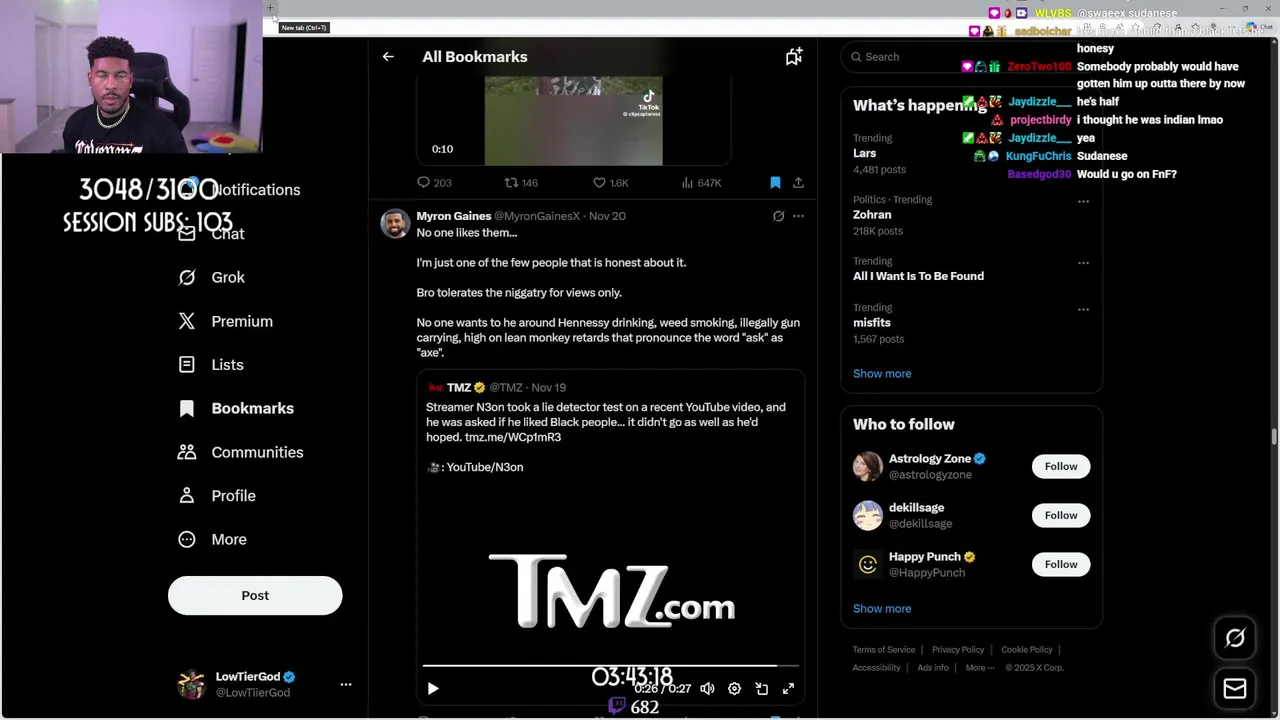Image resolution: width=1280 pixels, height=720 pixels.
Task: Open replies on the post with 203 comments
Action: click(x=434, y=183)
